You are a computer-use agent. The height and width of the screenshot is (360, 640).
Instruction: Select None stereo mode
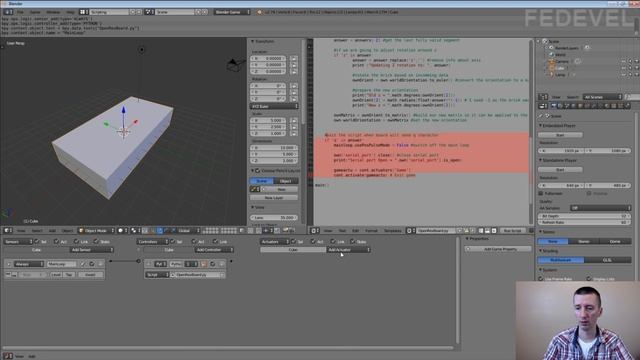553,241
